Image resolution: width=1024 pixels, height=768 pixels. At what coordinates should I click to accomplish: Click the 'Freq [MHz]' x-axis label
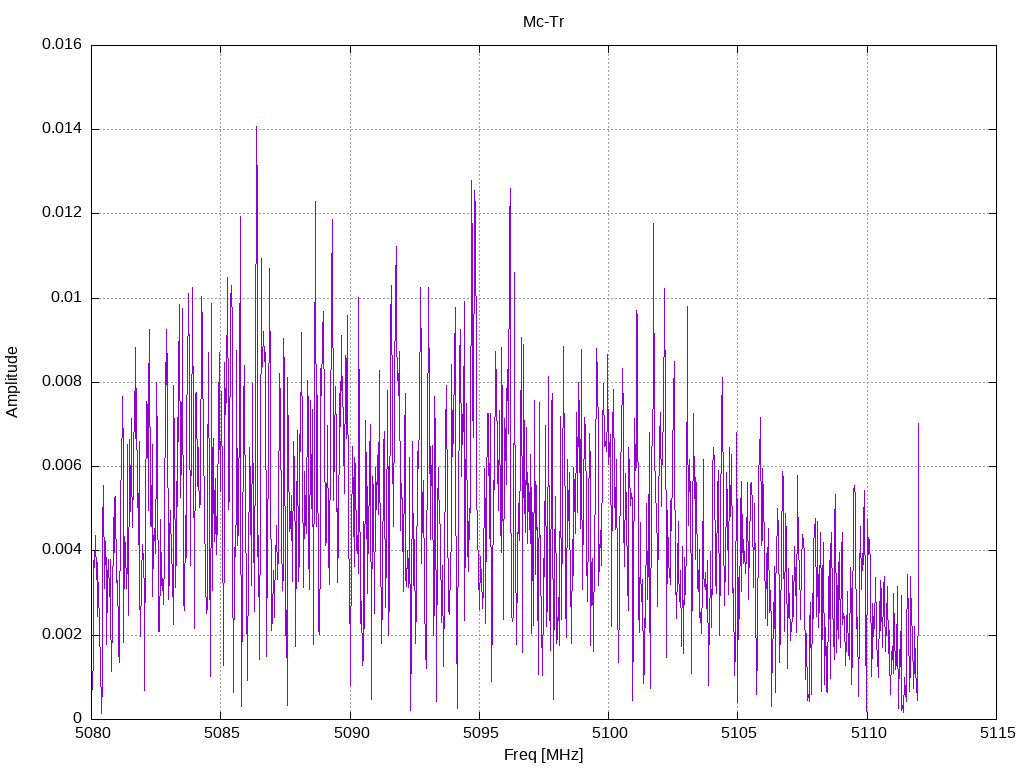click(x=543, y=755)
